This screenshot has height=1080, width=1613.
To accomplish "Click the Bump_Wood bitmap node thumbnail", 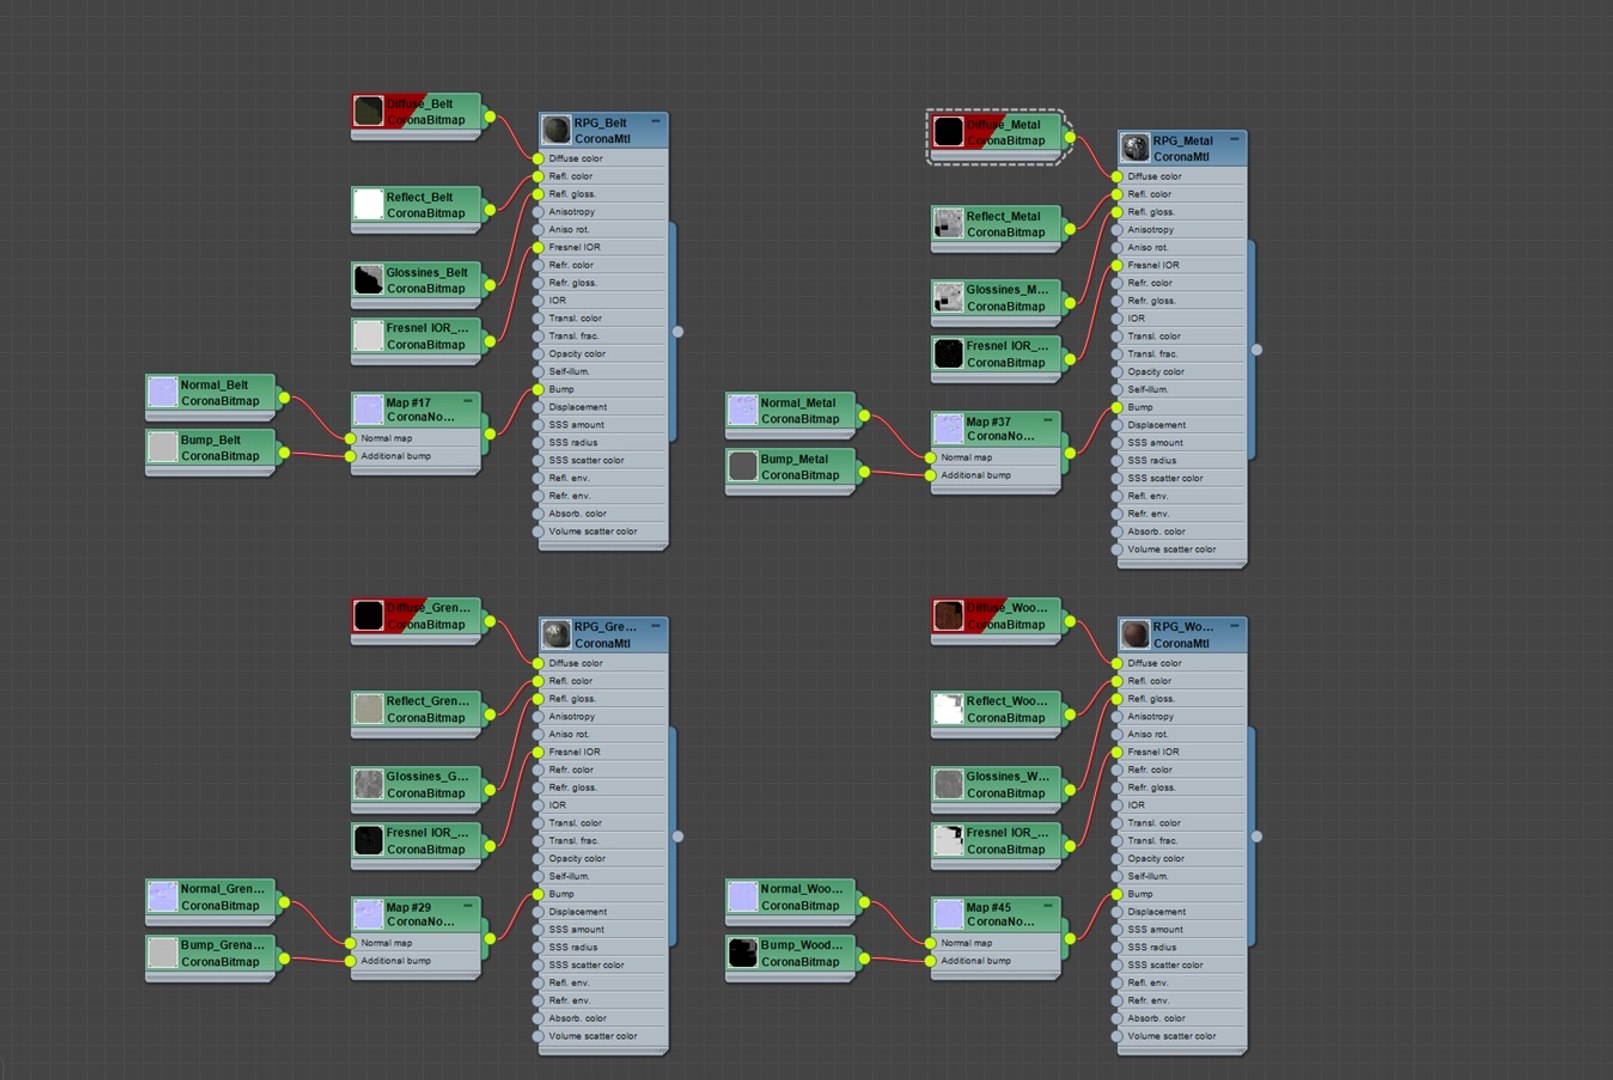I will [x=743, y=953].
